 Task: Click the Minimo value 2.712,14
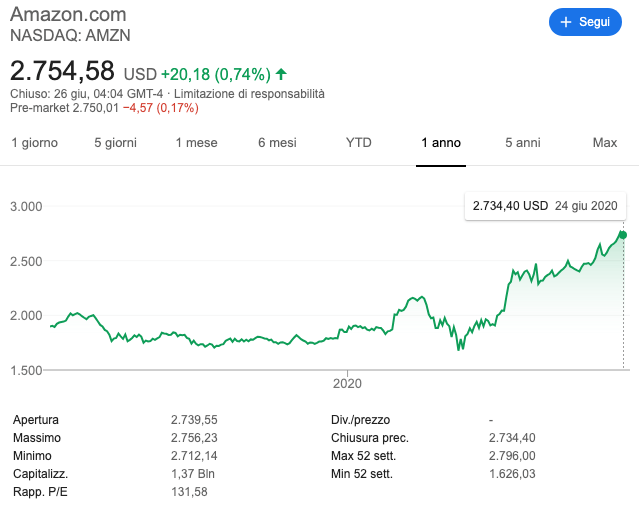[x=194, y=456]
